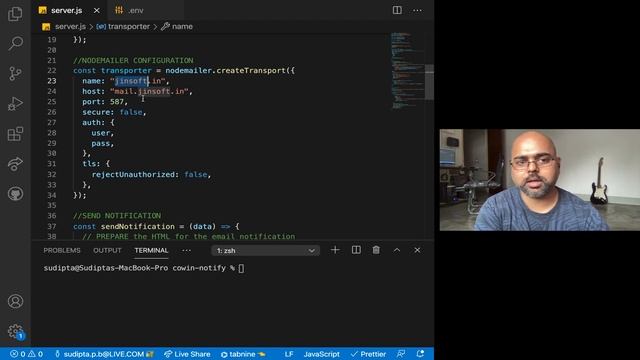Kill terminal with the trash icon
The height and width of the screenshot is (360, 640).
pos(376,250)
